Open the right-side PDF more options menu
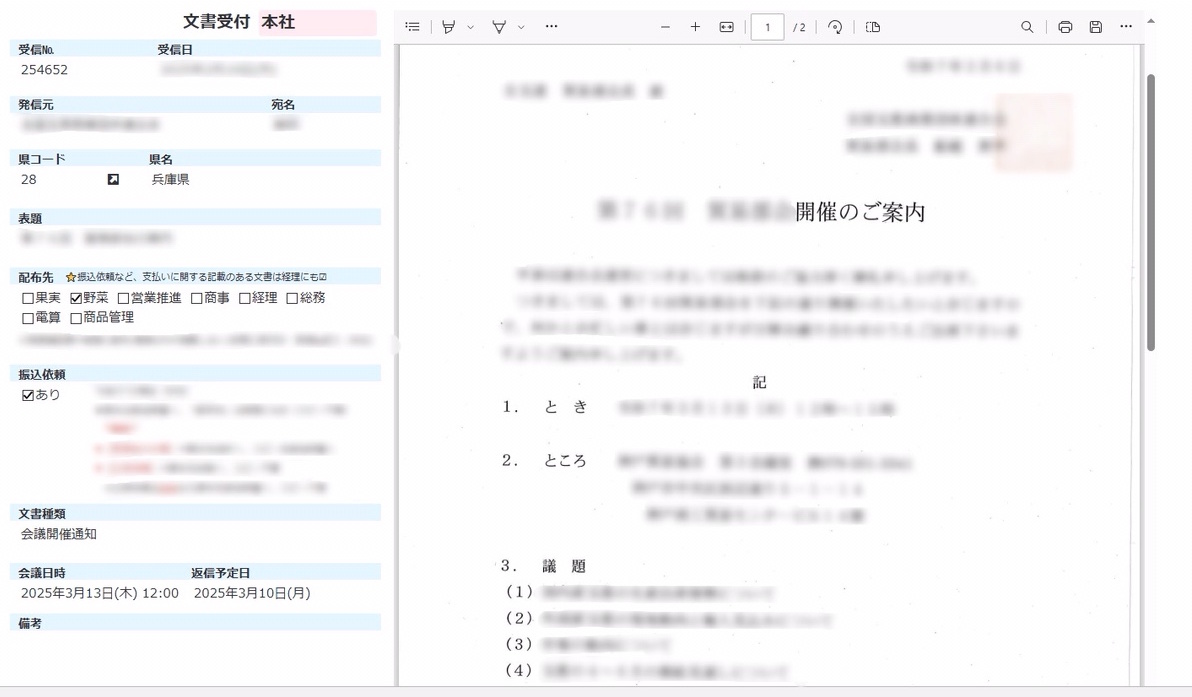1192x697 pixels. click(1126, 27)
